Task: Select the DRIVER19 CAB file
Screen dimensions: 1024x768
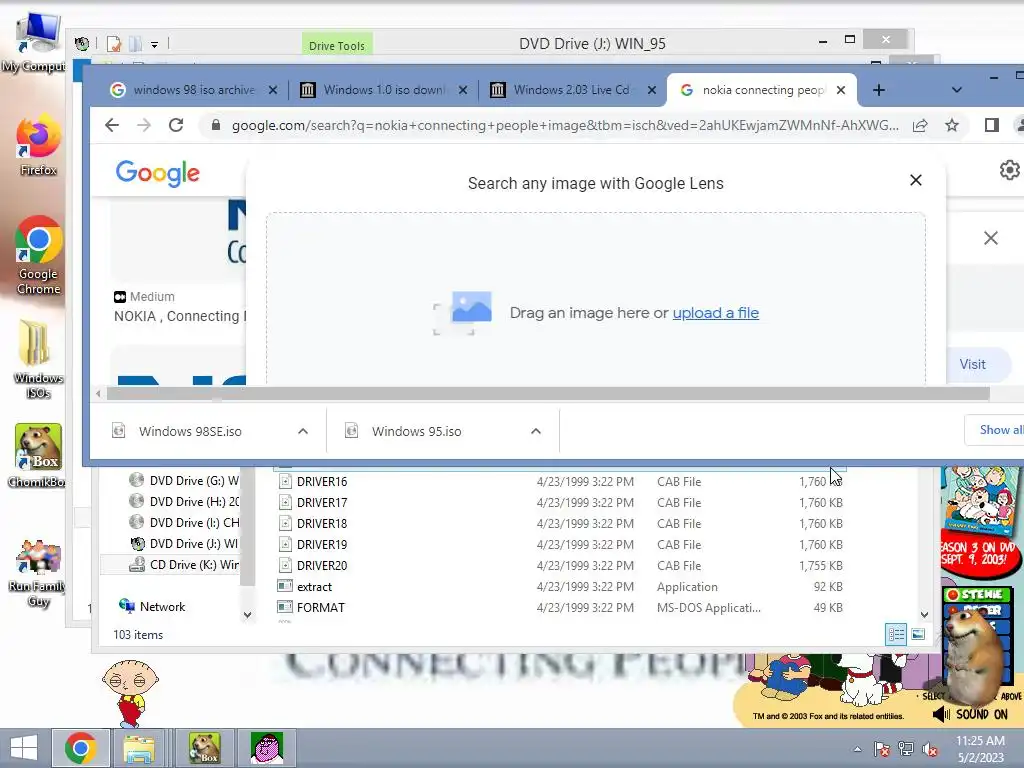Action: tap(561, 544)
